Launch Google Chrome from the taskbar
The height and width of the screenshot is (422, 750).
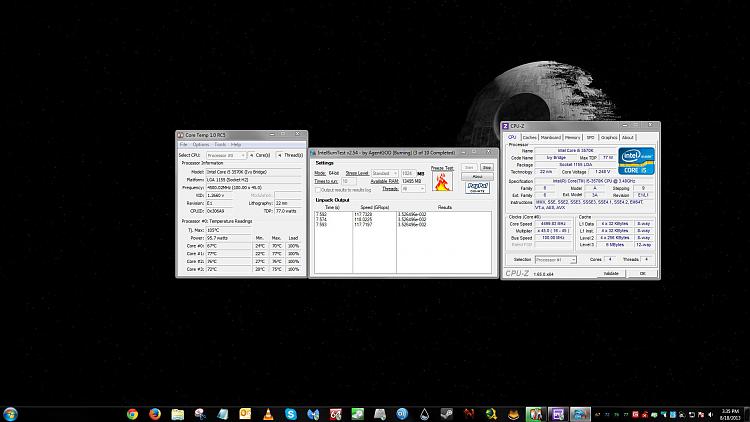132,414
